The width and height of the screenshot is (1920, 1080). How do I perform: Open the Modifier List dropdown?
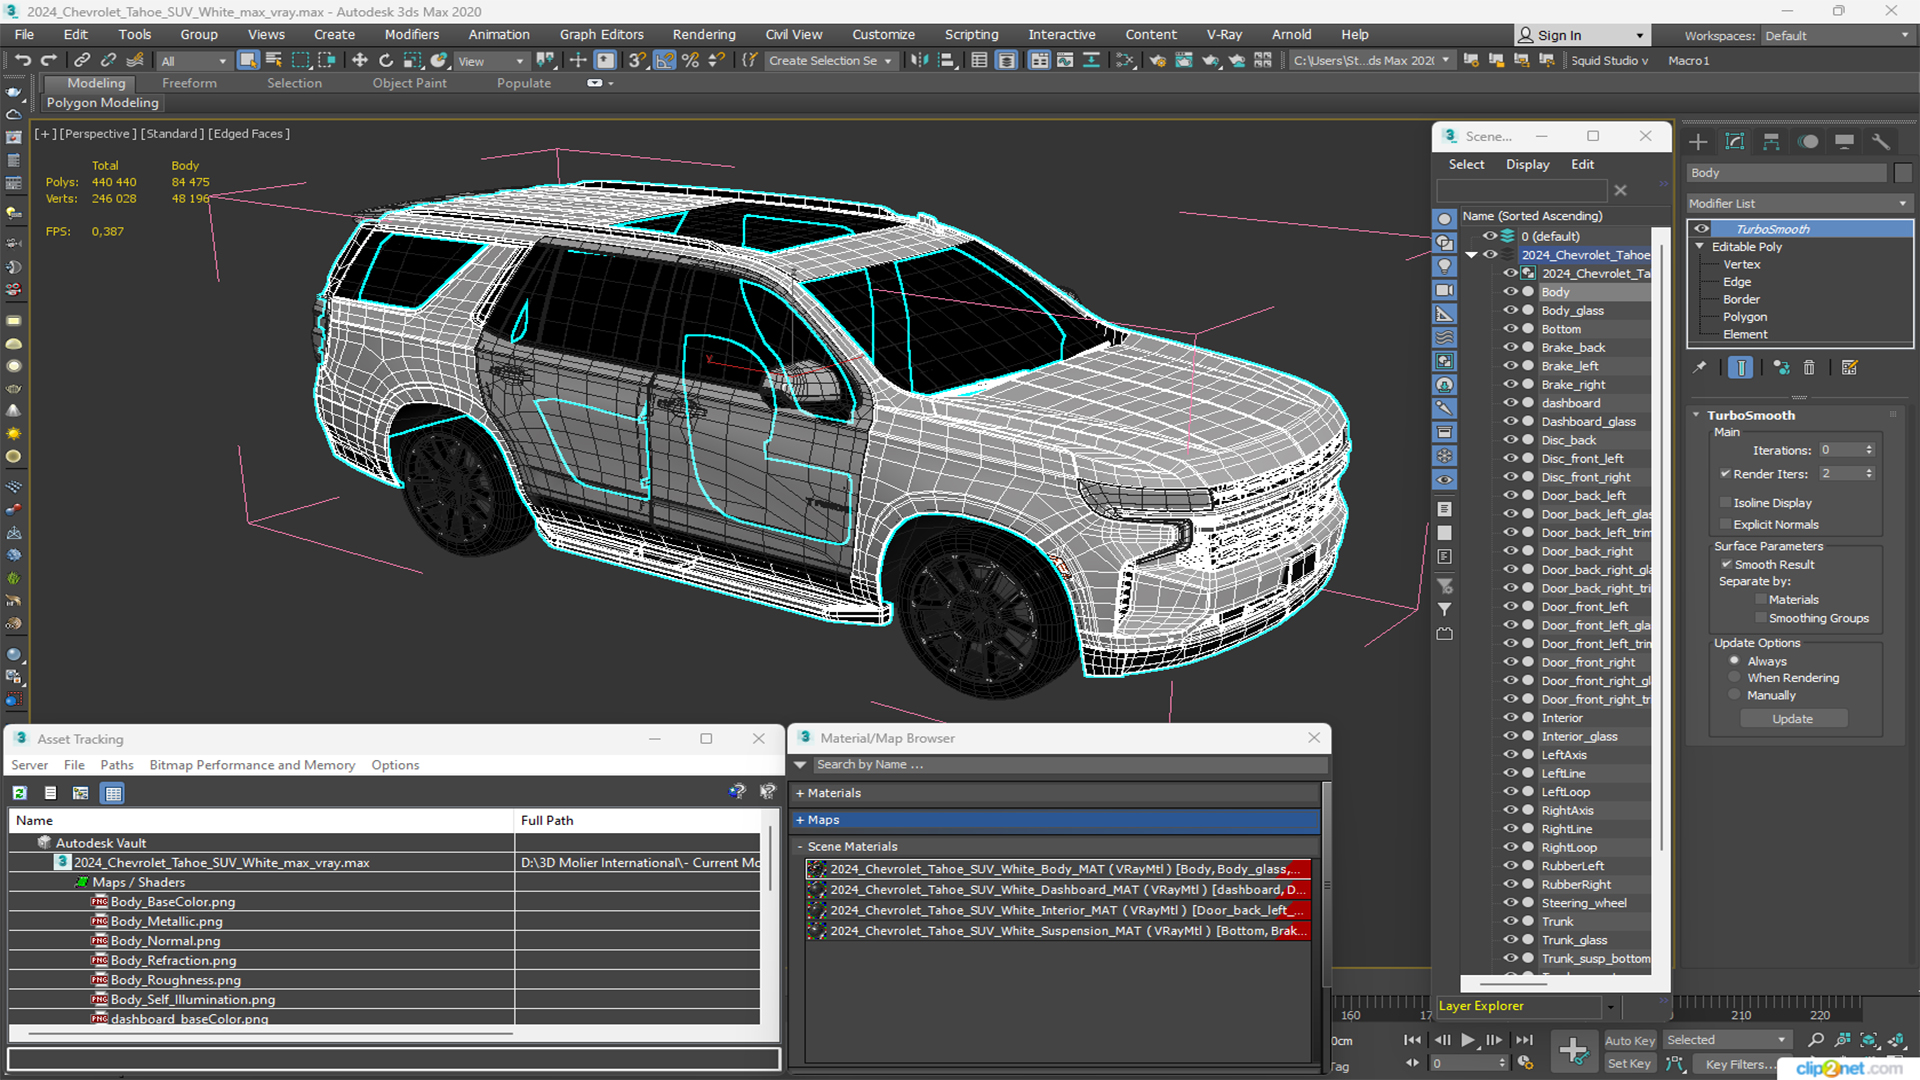click(1799, 203)
